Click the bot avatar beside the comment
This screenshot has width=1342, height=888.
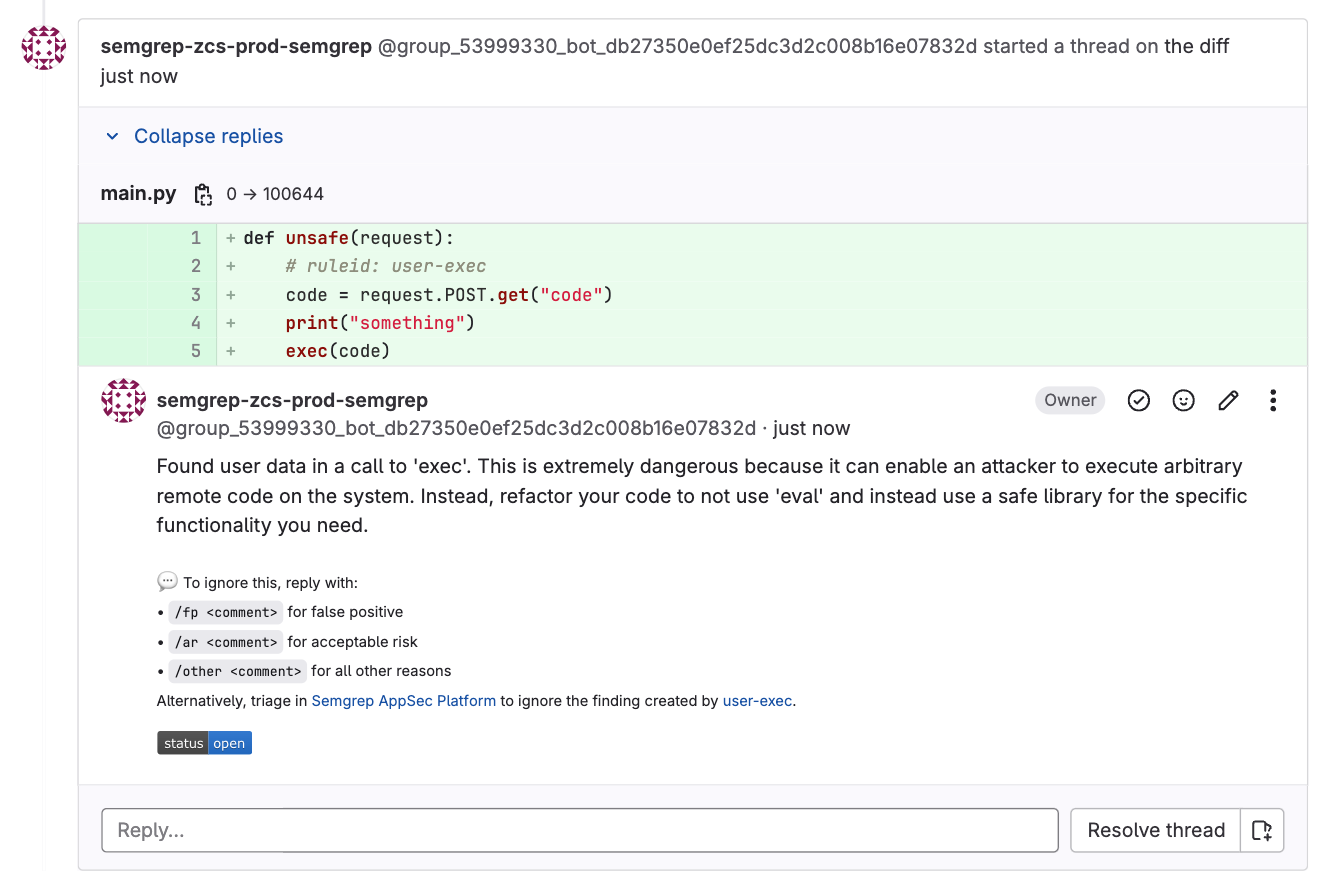[x=123, y=400]
